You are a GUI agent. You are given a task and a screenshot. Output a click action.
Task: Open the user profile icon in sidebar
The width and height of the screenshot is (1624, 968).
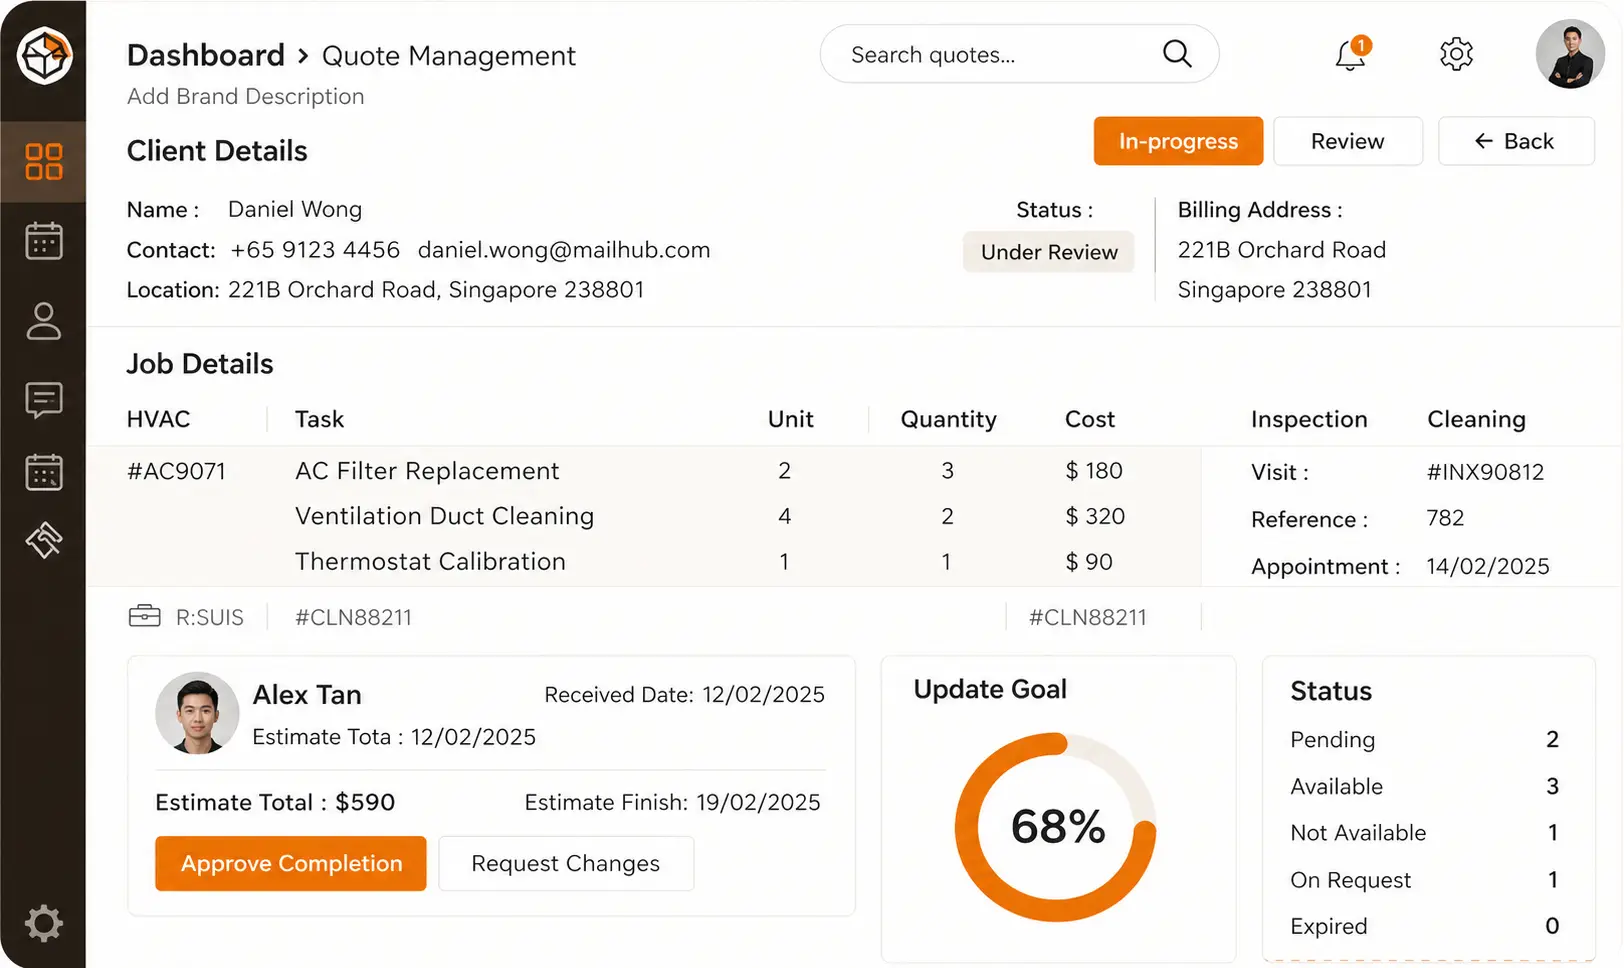coord(44,321)
